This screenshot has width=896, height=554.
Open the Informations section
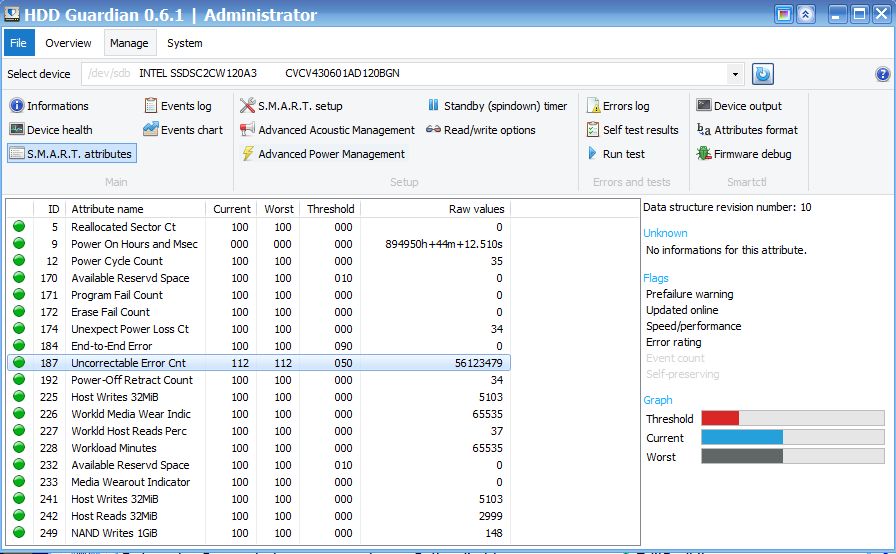[49, 106]
